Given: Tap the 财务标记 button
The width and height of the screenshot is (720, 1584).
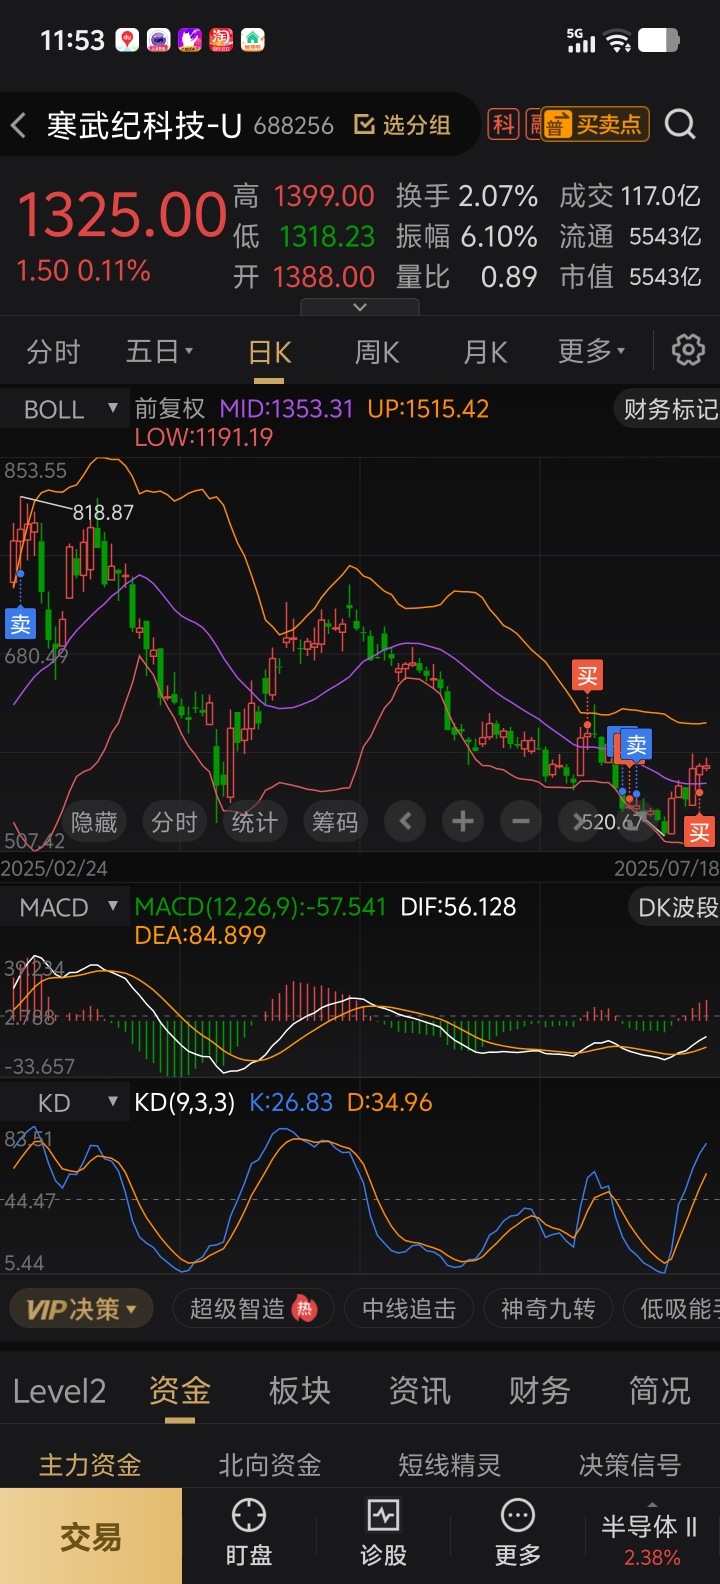Looking at the screenshot, I should pyautogui.click(x=668, y=409).
